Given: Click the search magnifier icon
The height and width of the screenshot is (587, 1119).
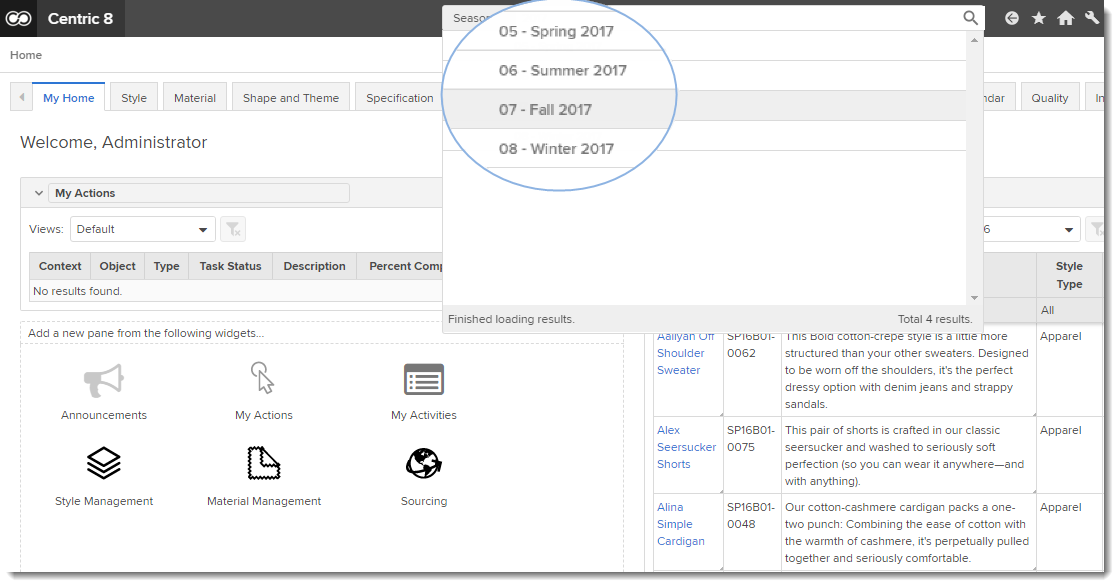Looking at the screenshot, I should [970, 18].
